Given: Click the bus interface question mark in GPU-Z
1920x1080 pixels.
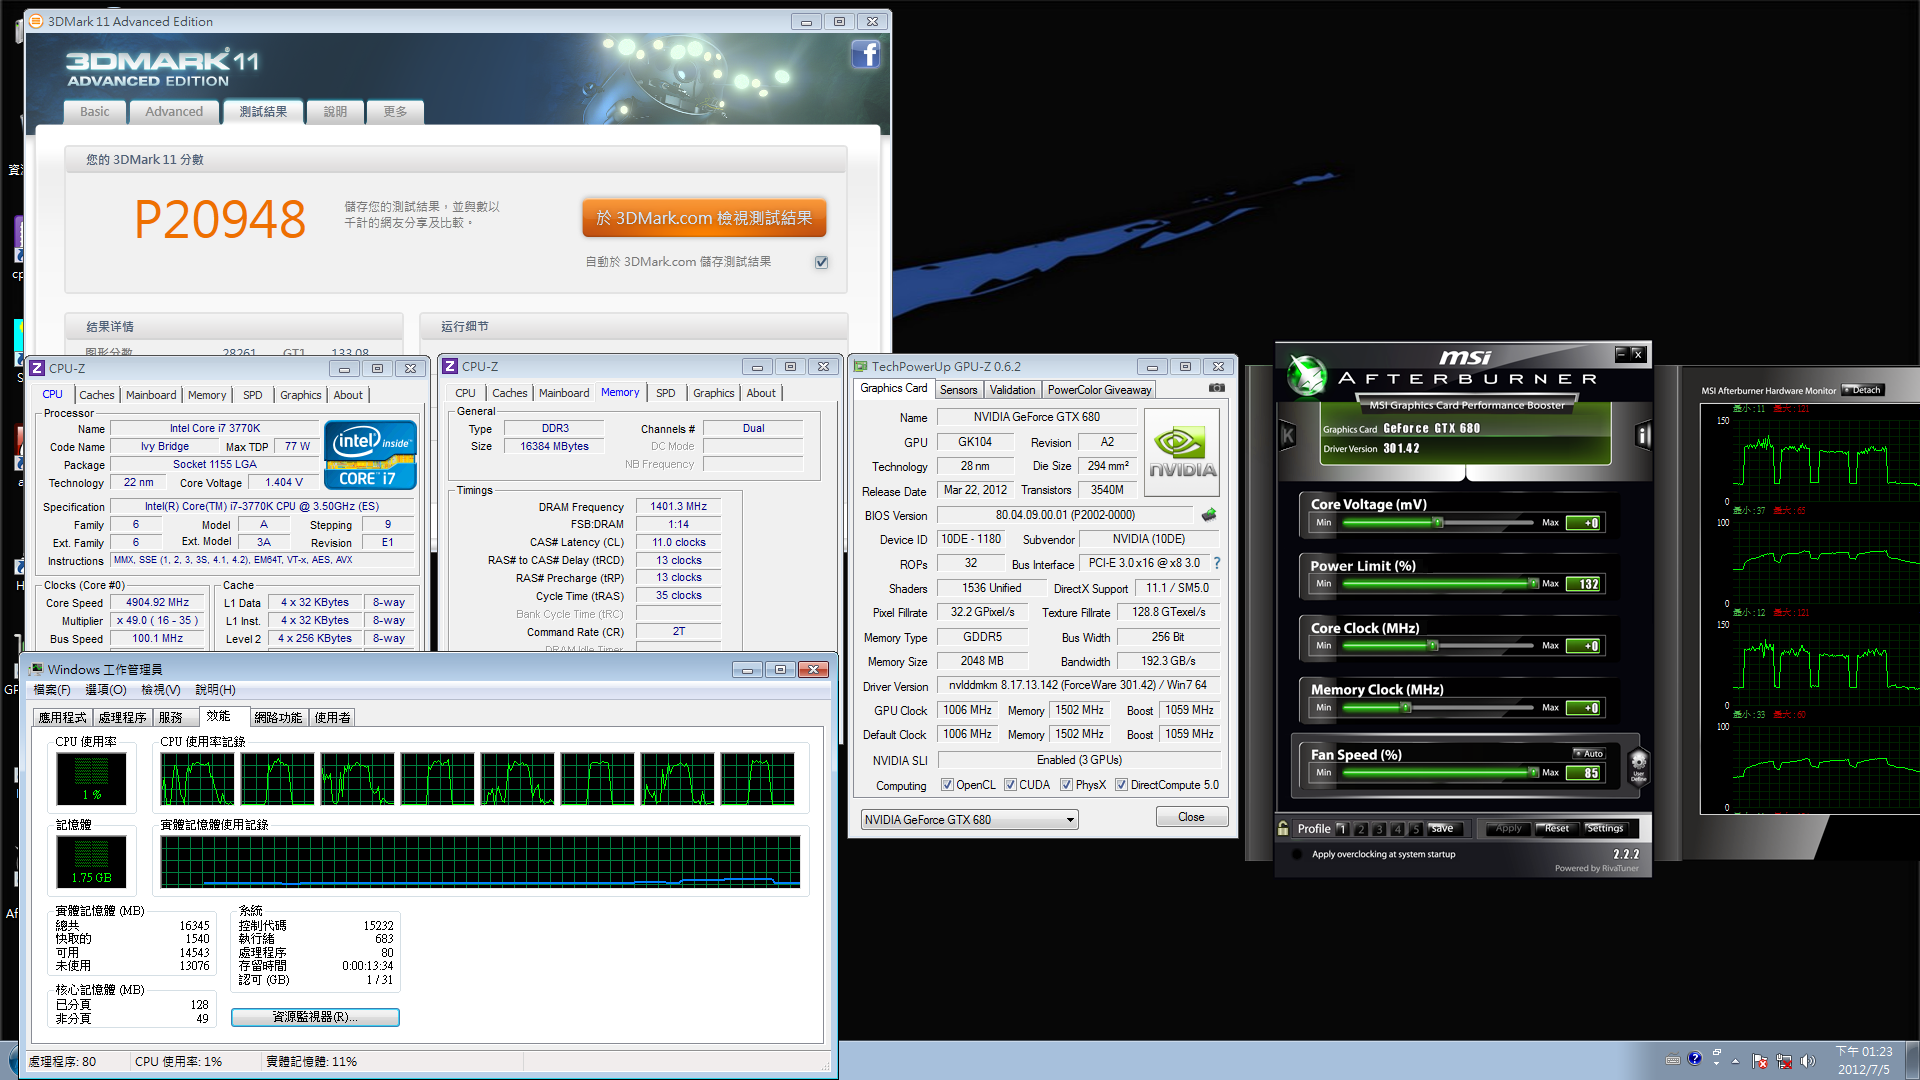Looking at the screenshot, I should [1217, 564].
